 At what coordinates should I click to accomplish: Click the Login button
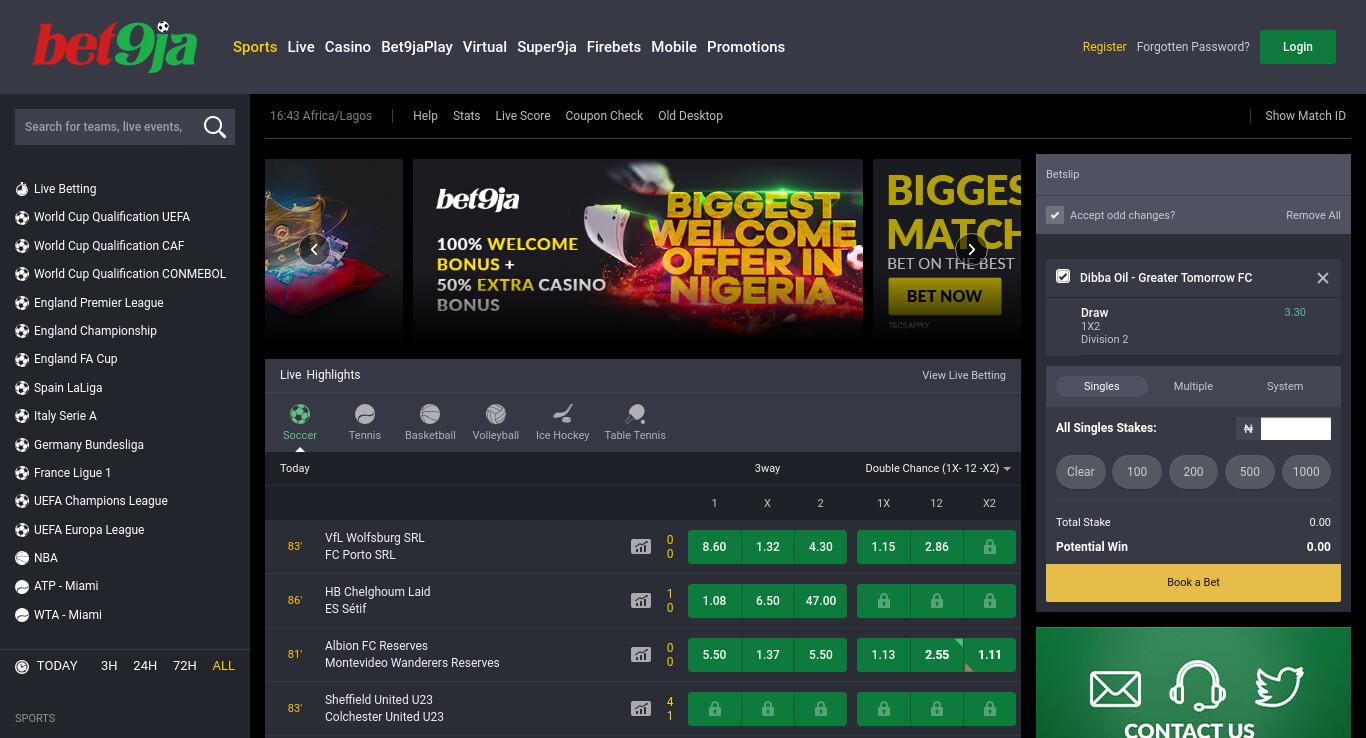[x=1298, y=47]
